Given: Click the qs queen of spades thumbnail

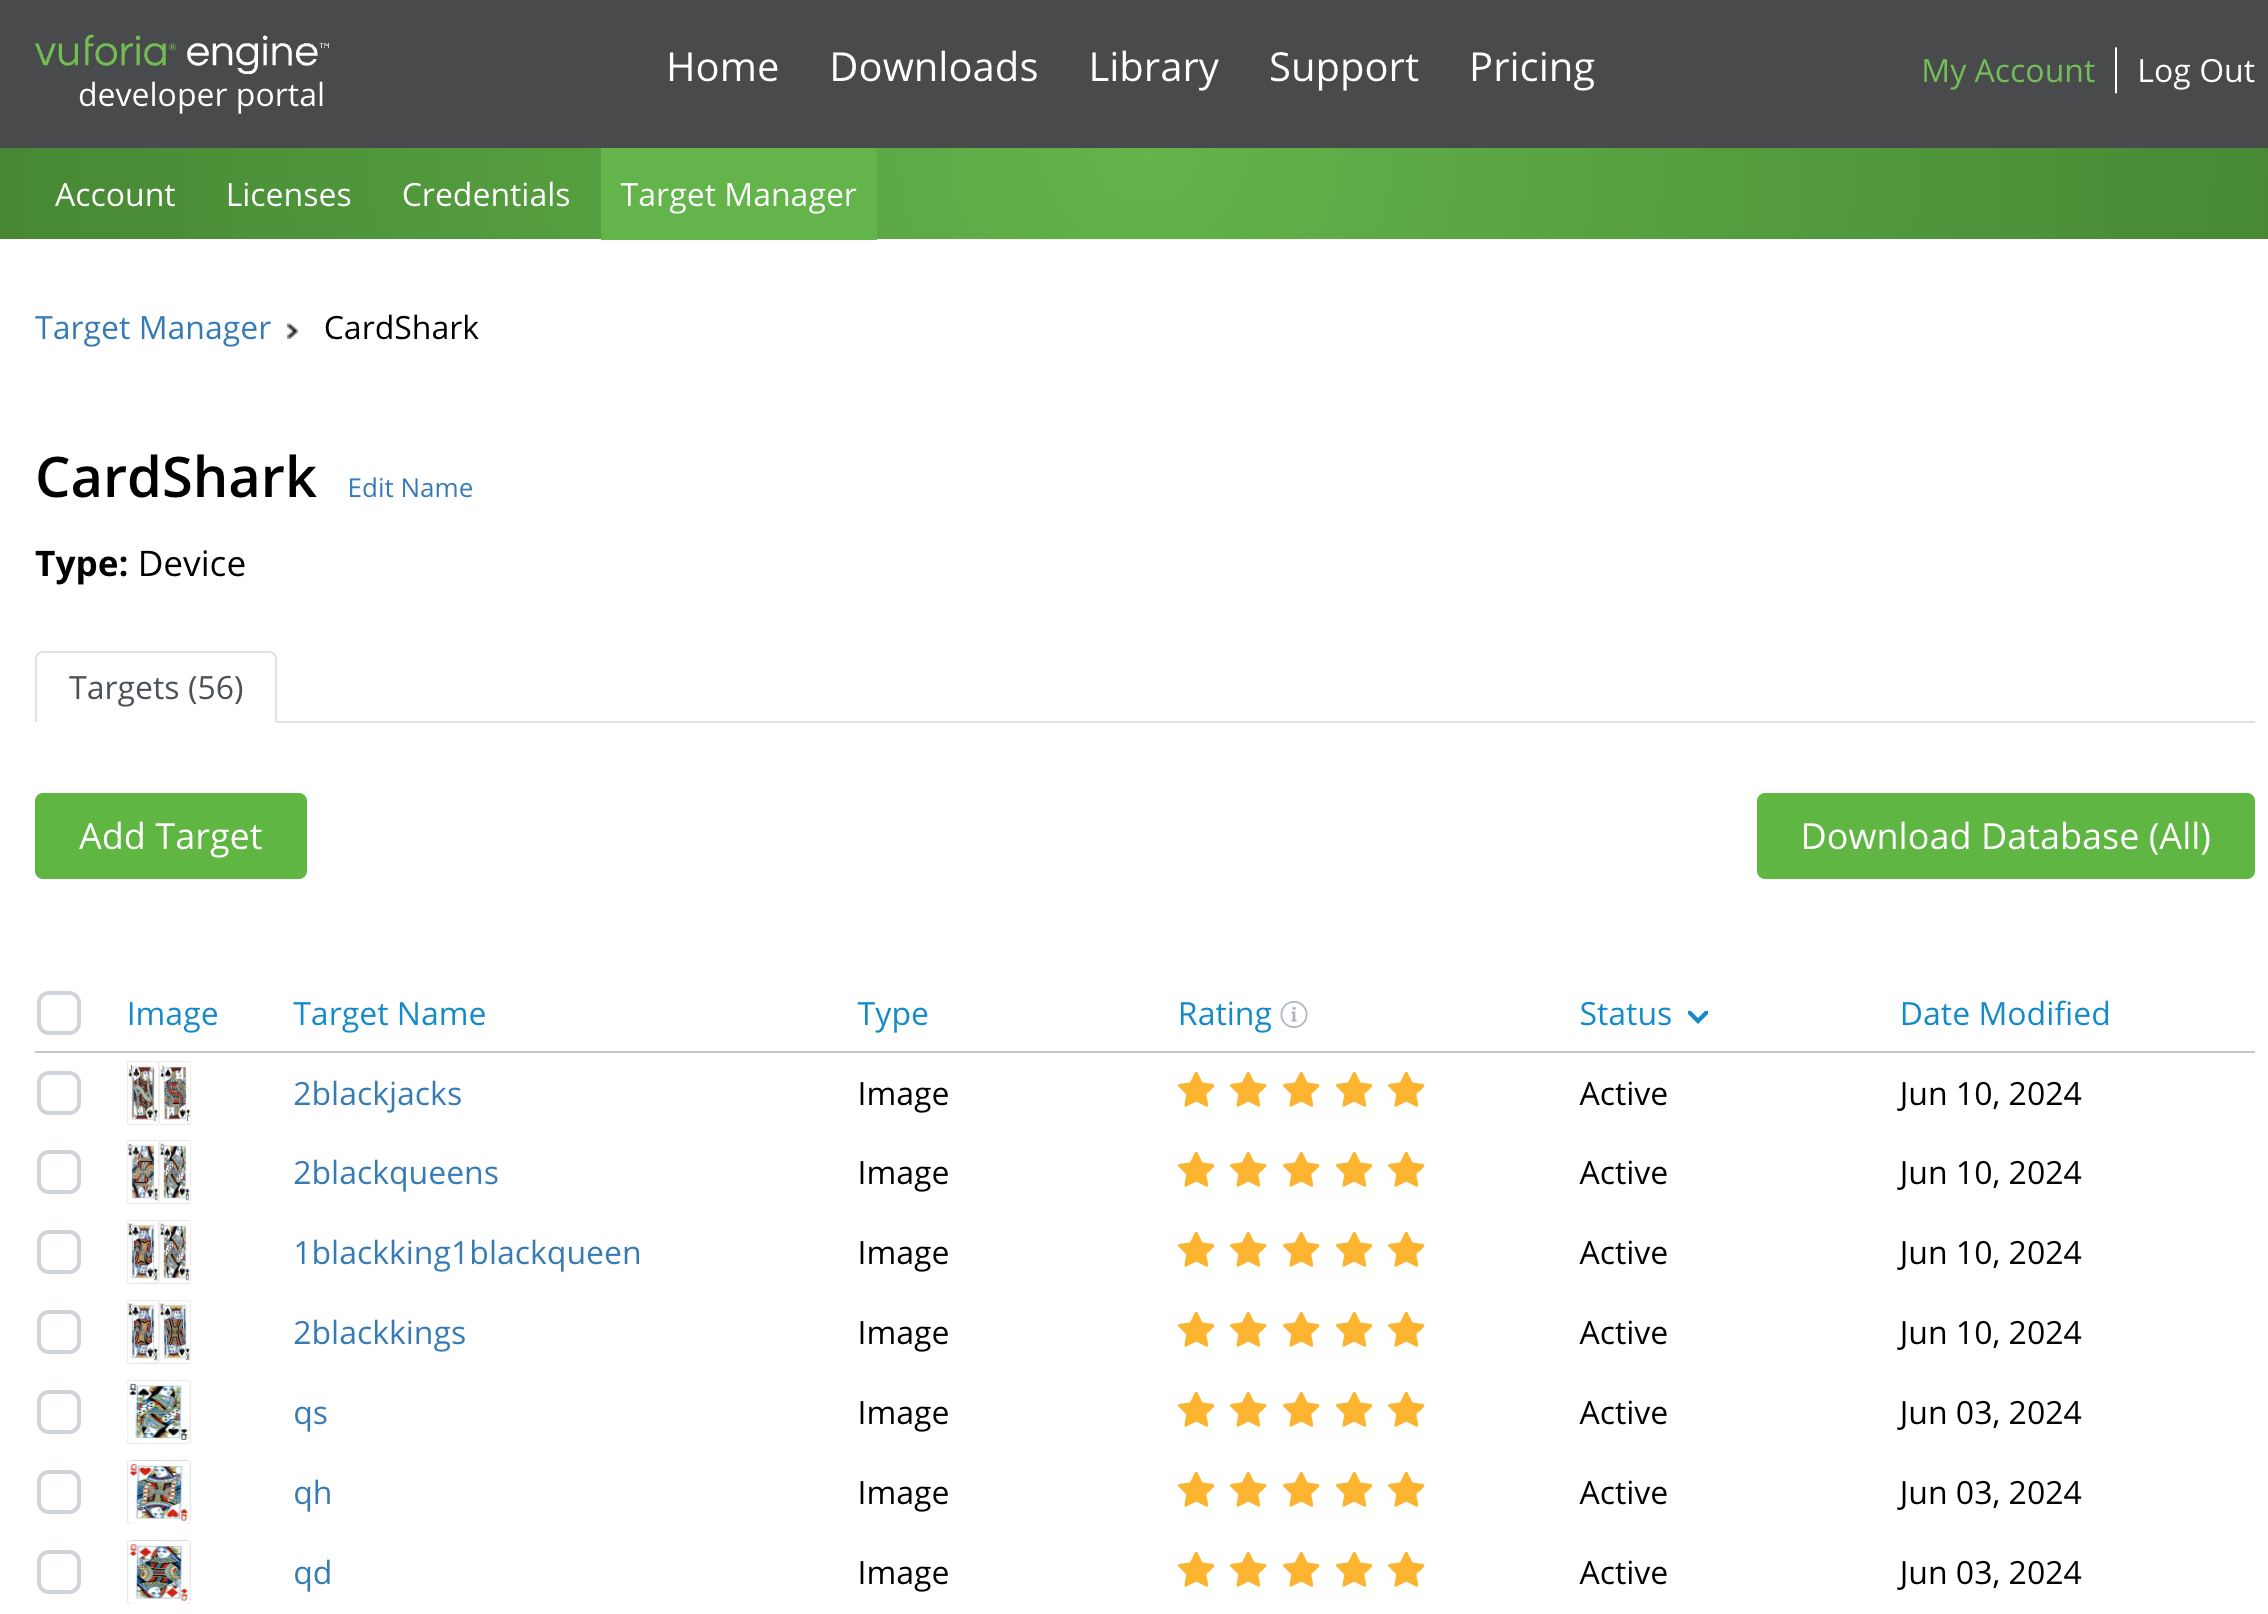Looking at the screenshot, I should point(159,1412).
